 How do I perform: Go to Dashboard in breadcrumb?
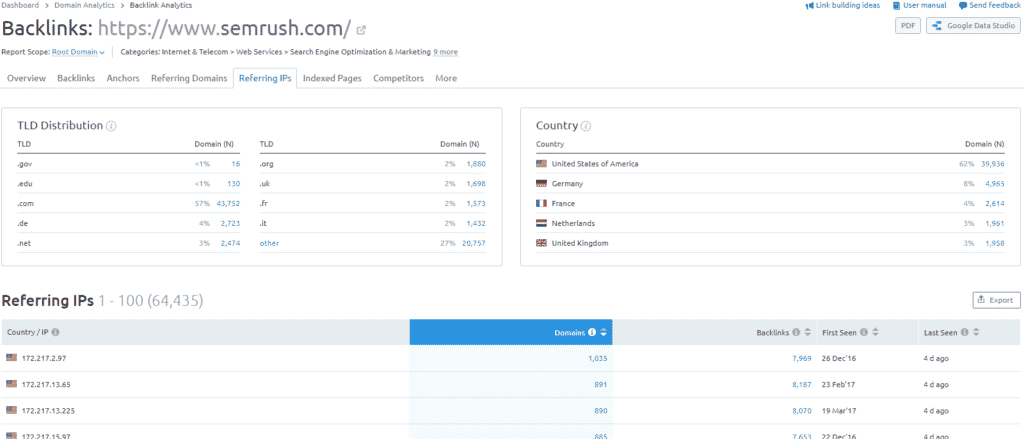click(x=20, y=5)
